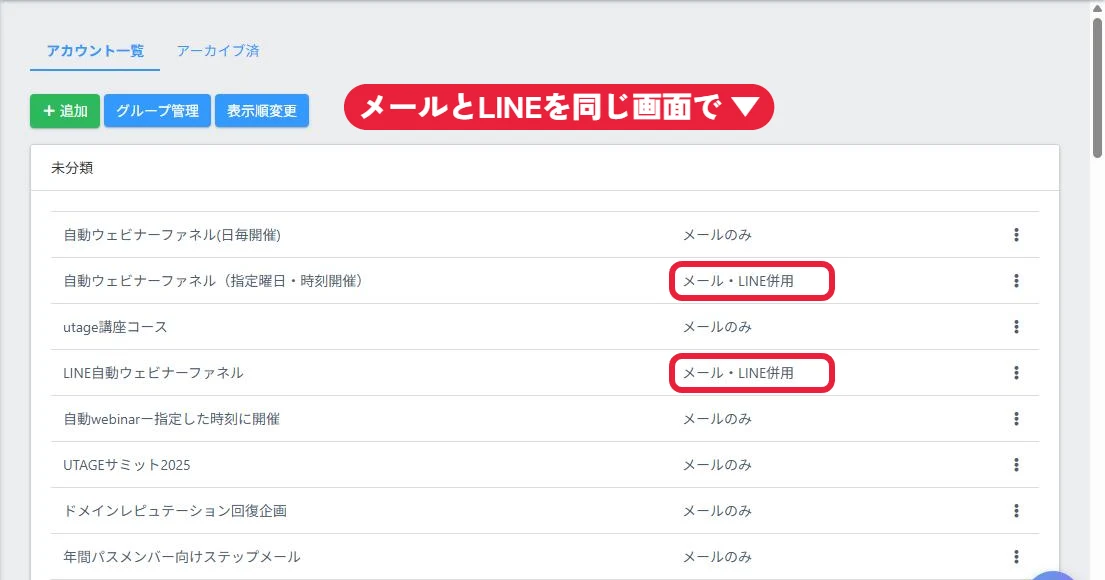Open kebab menu for 自動ウェビナーファネル（指定曜日・時刻開催）

click(1016, 280)
